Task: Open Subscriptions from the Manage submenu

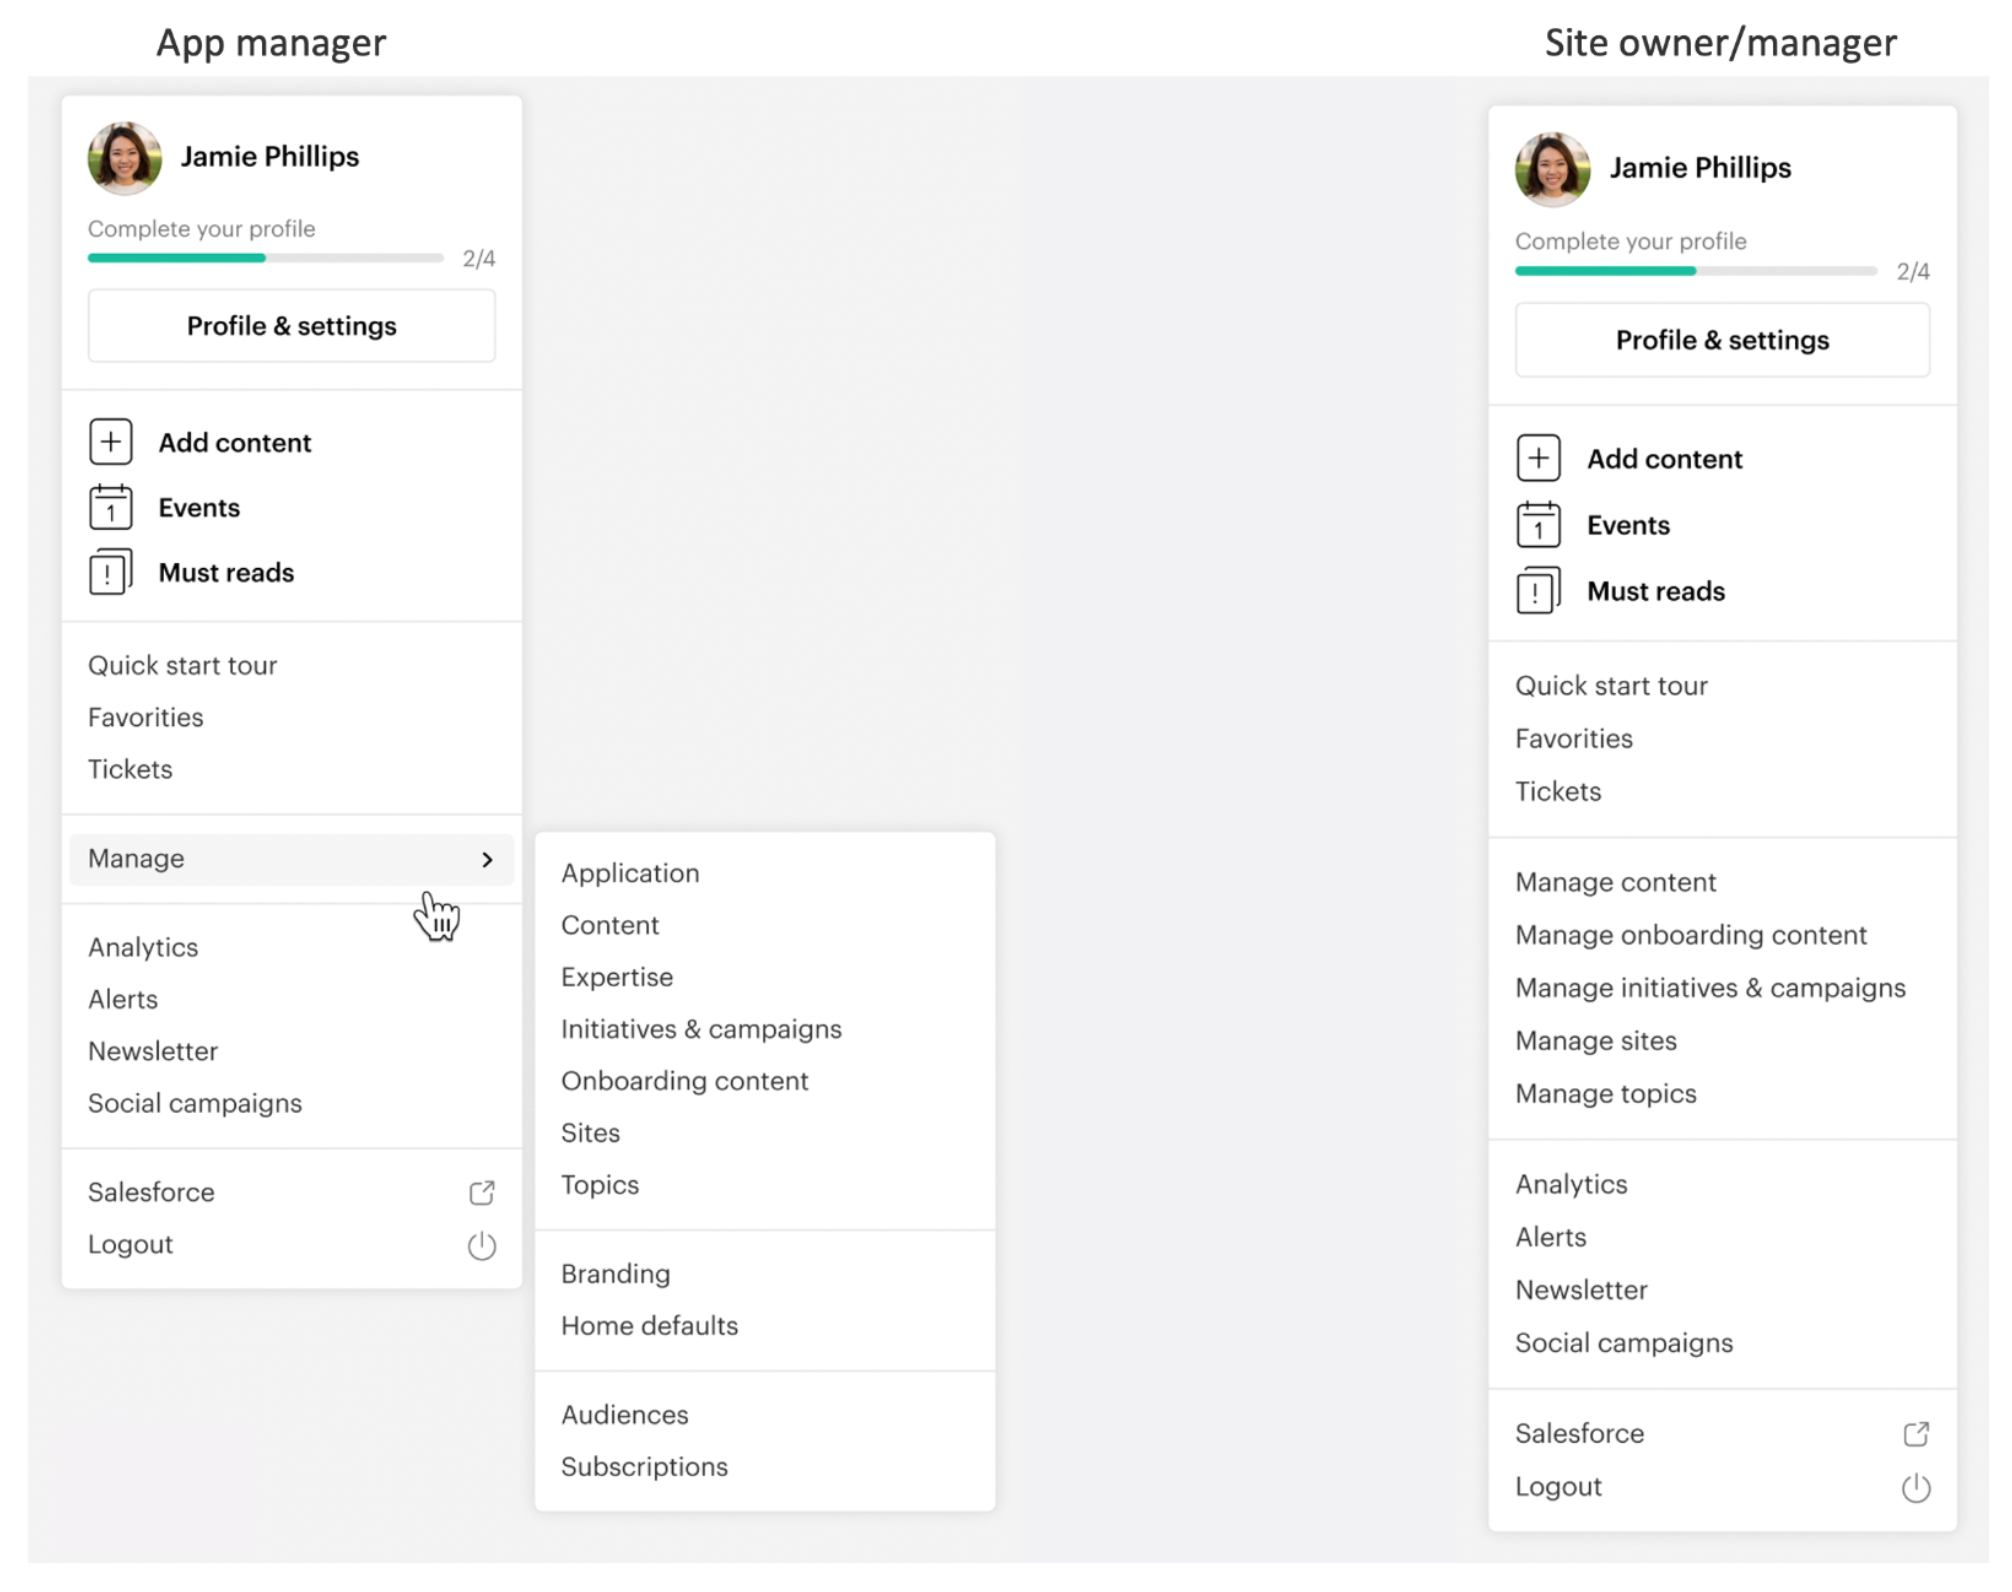Action: click(x=644, y=1466)
